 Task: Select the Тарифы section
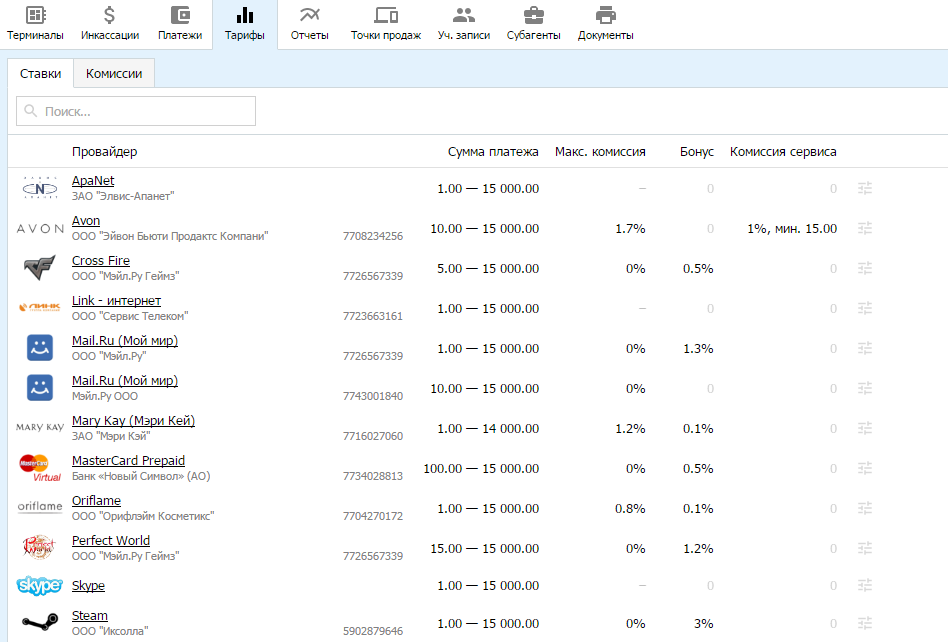point(245,24)
